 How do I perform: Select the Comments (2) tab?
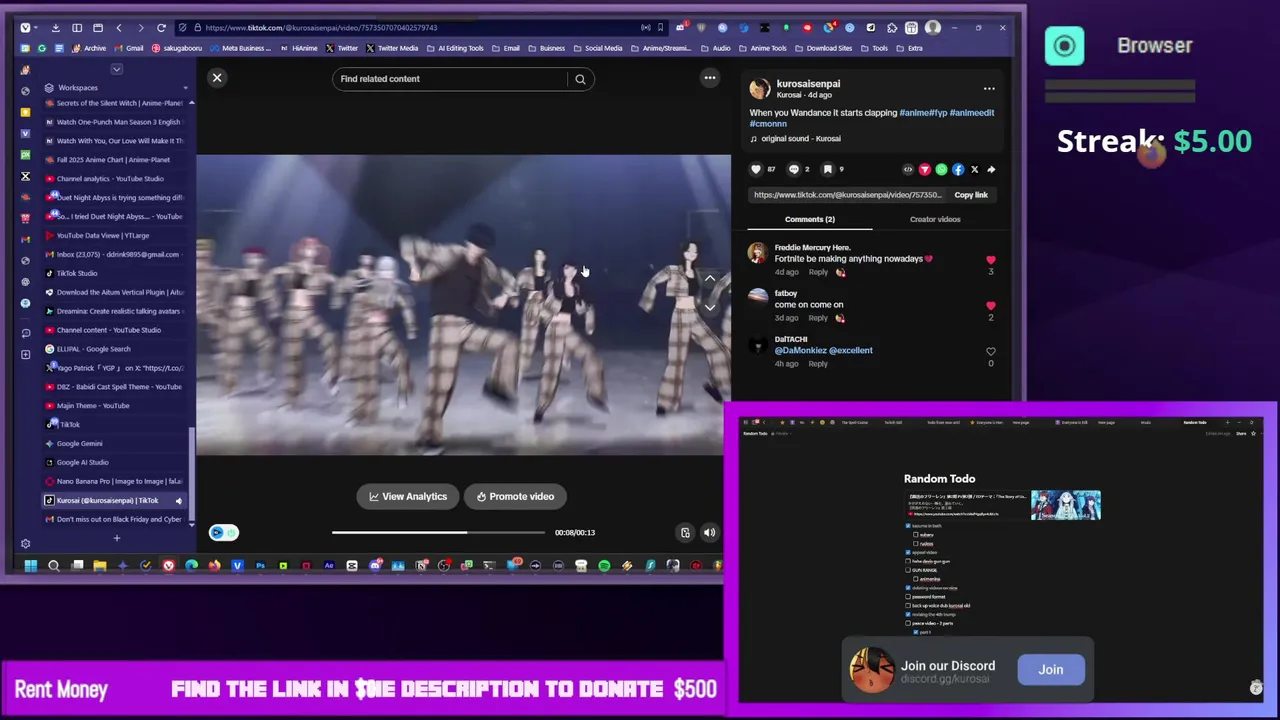coord(810,219)
